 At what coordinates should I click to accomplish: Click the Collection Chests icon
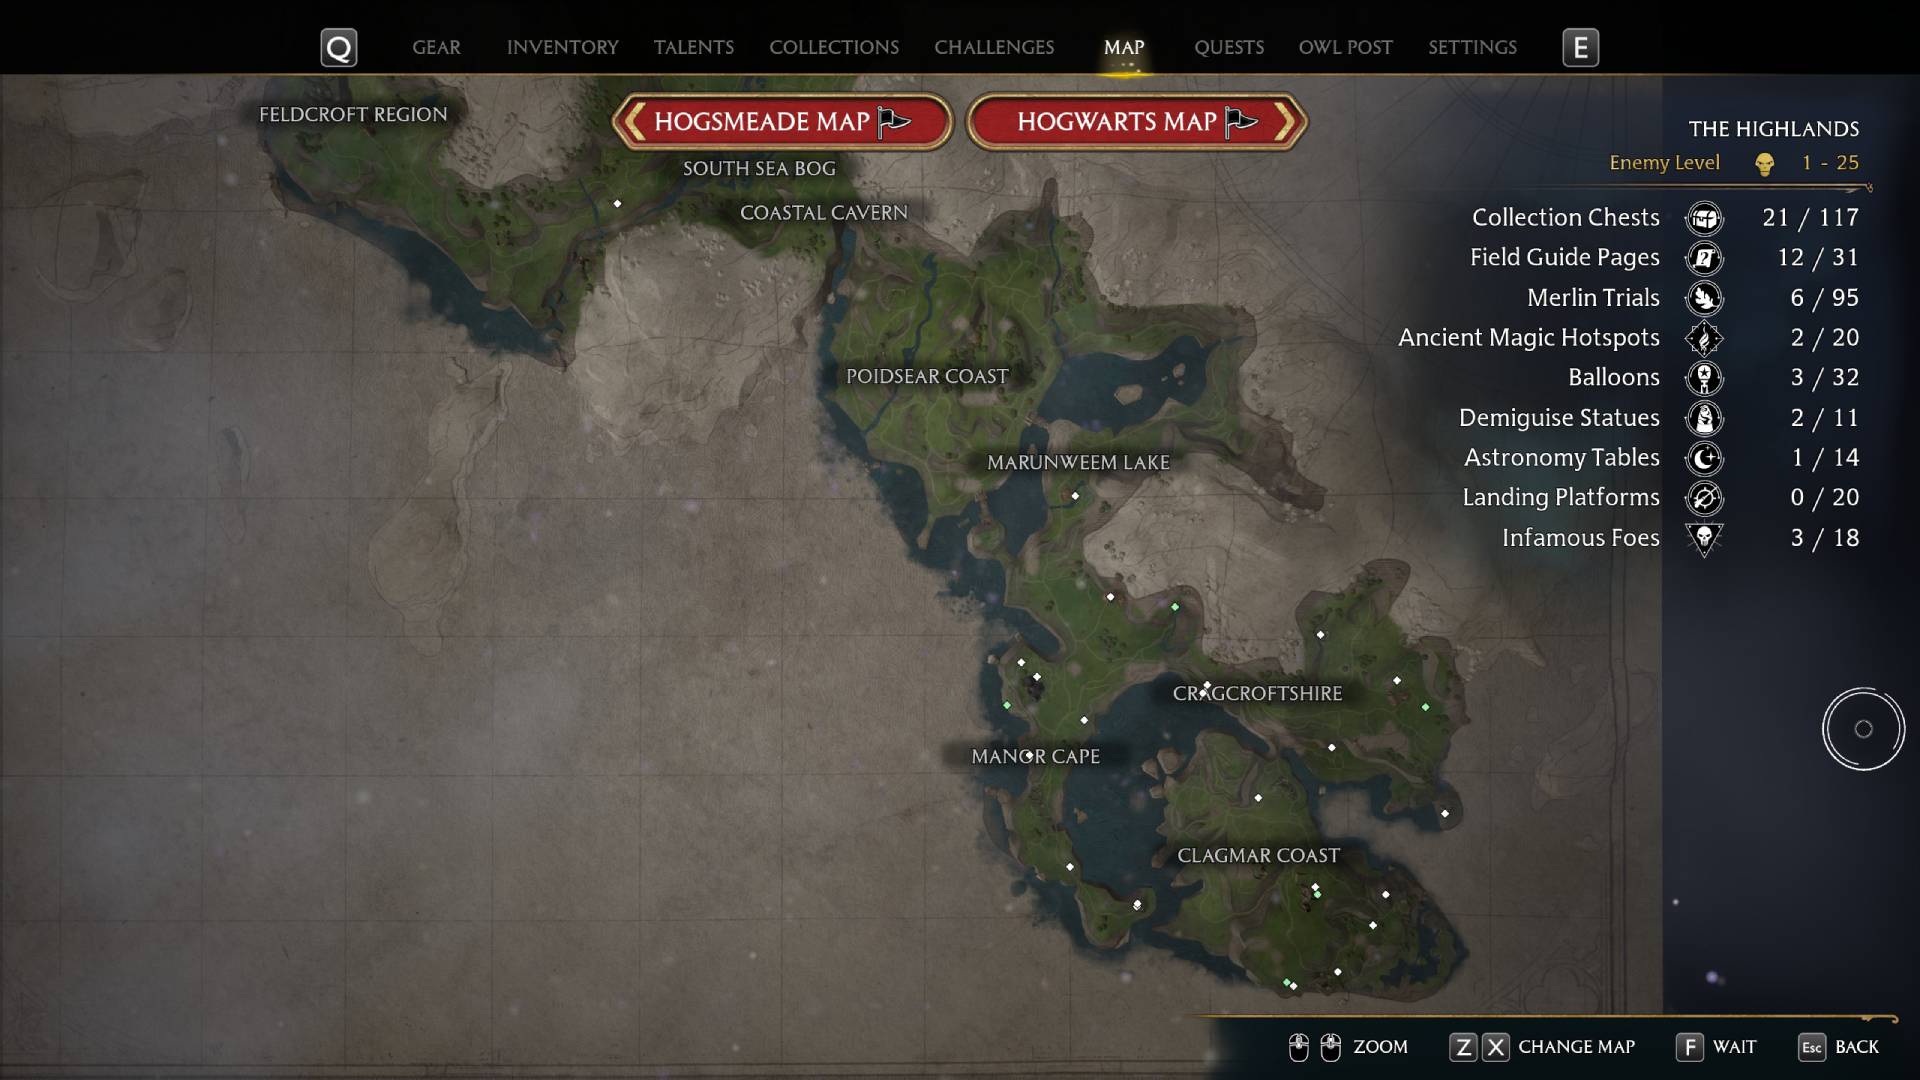click(1704, 218)
